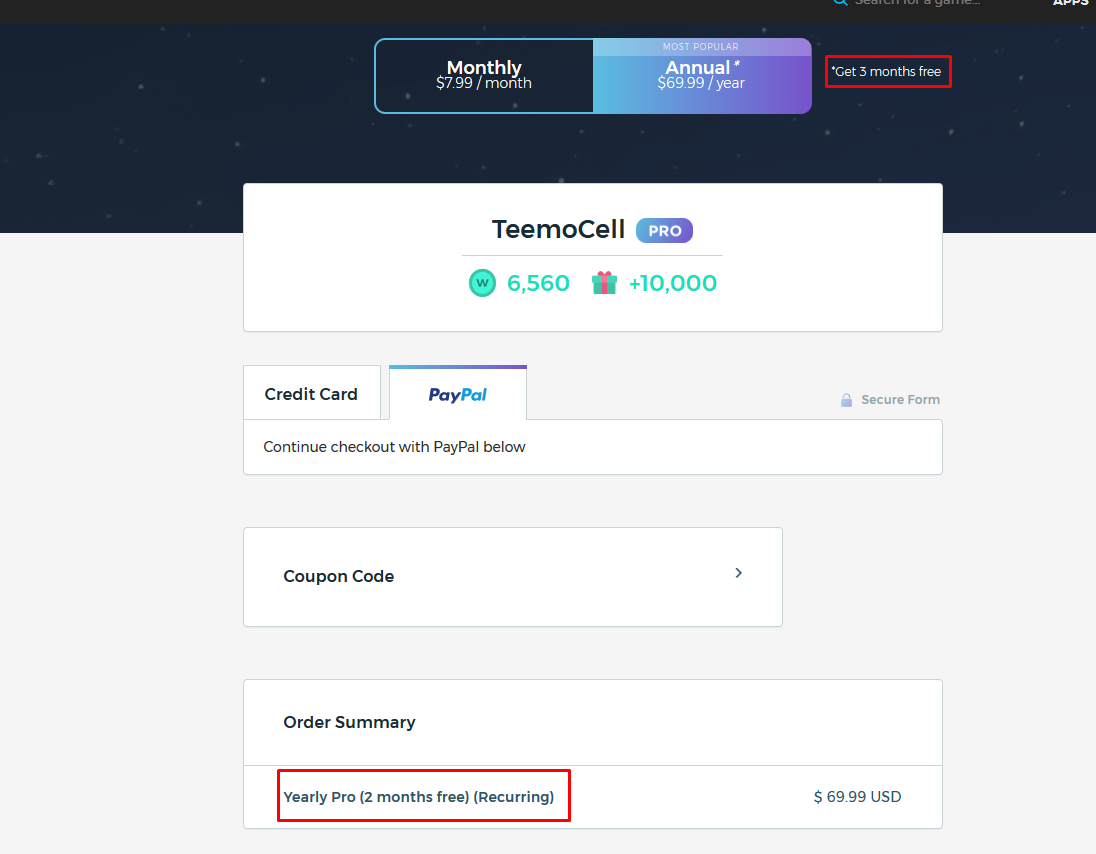Click the search magnifier icon
1096x854 pixels.
[x=841, y=3]
